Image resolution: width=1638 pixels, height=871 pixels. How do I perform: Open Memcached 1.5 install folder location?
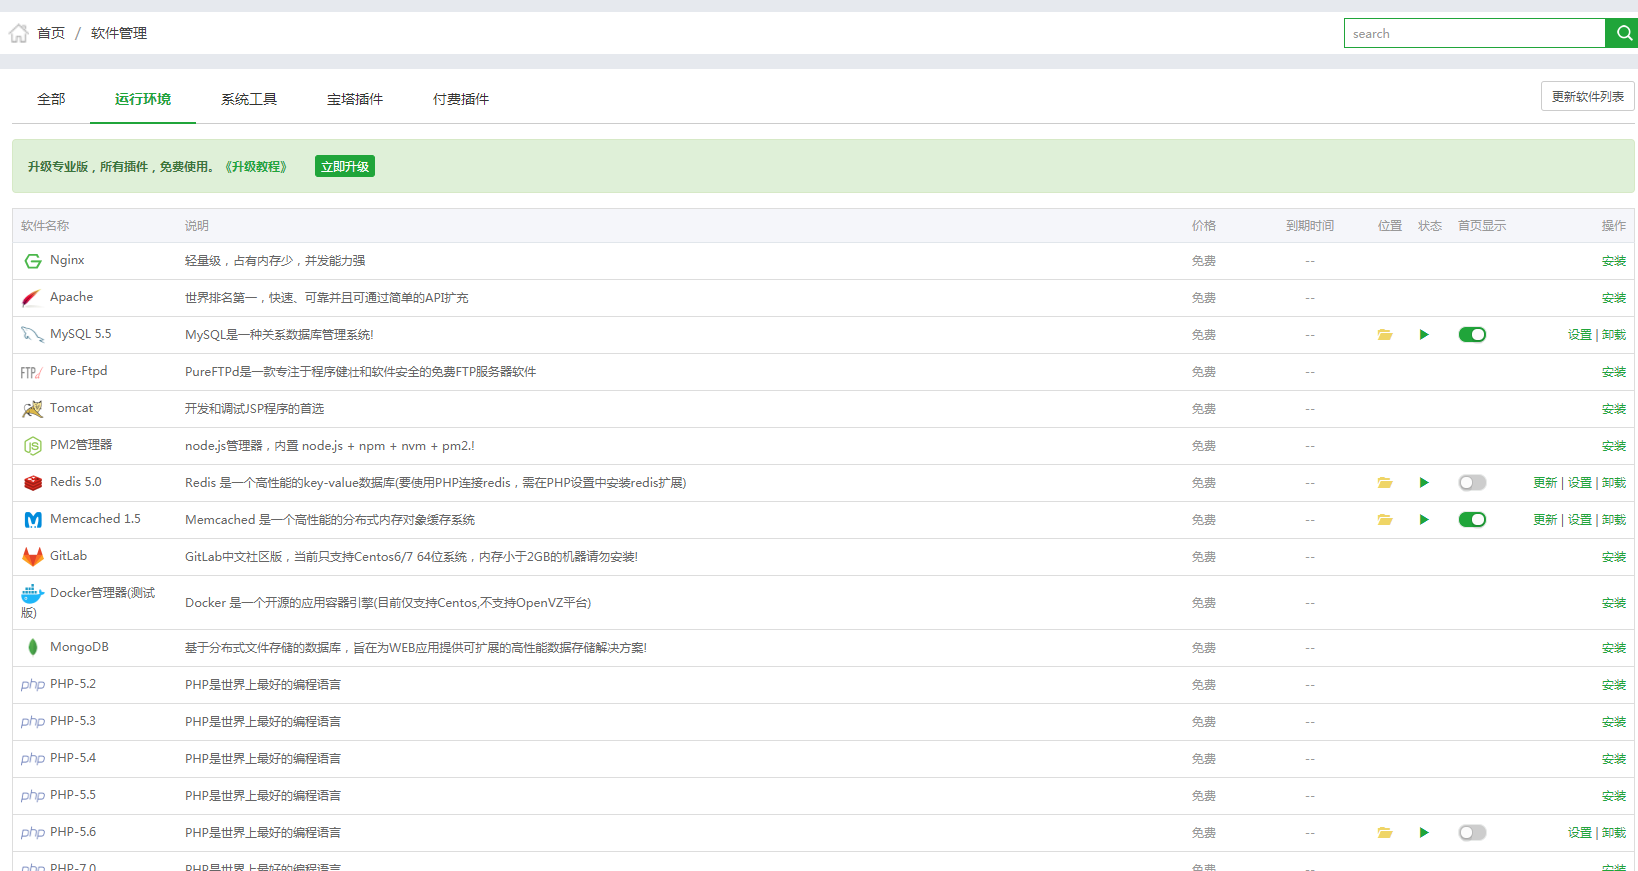pyautogui.click(x=1385, y=520)
